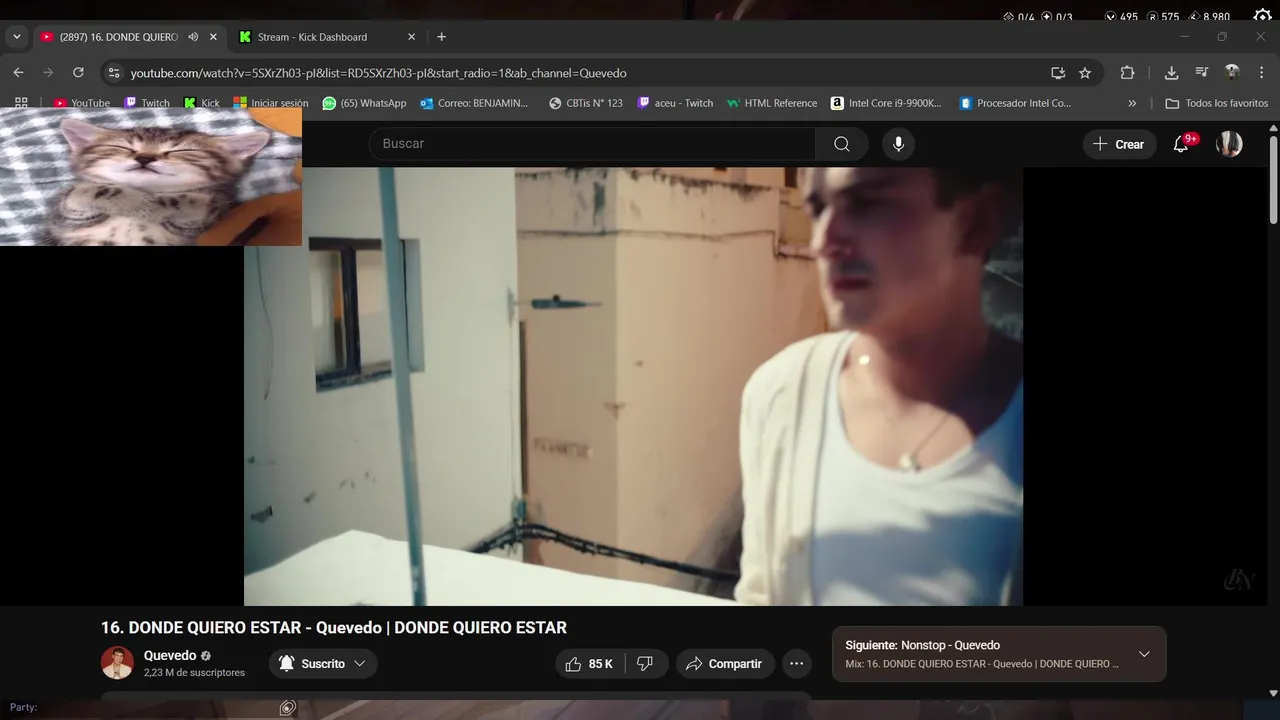Click the install app icon in address bar
The height and width of the screenshot is (720, 1280).
click(1058, 73)
